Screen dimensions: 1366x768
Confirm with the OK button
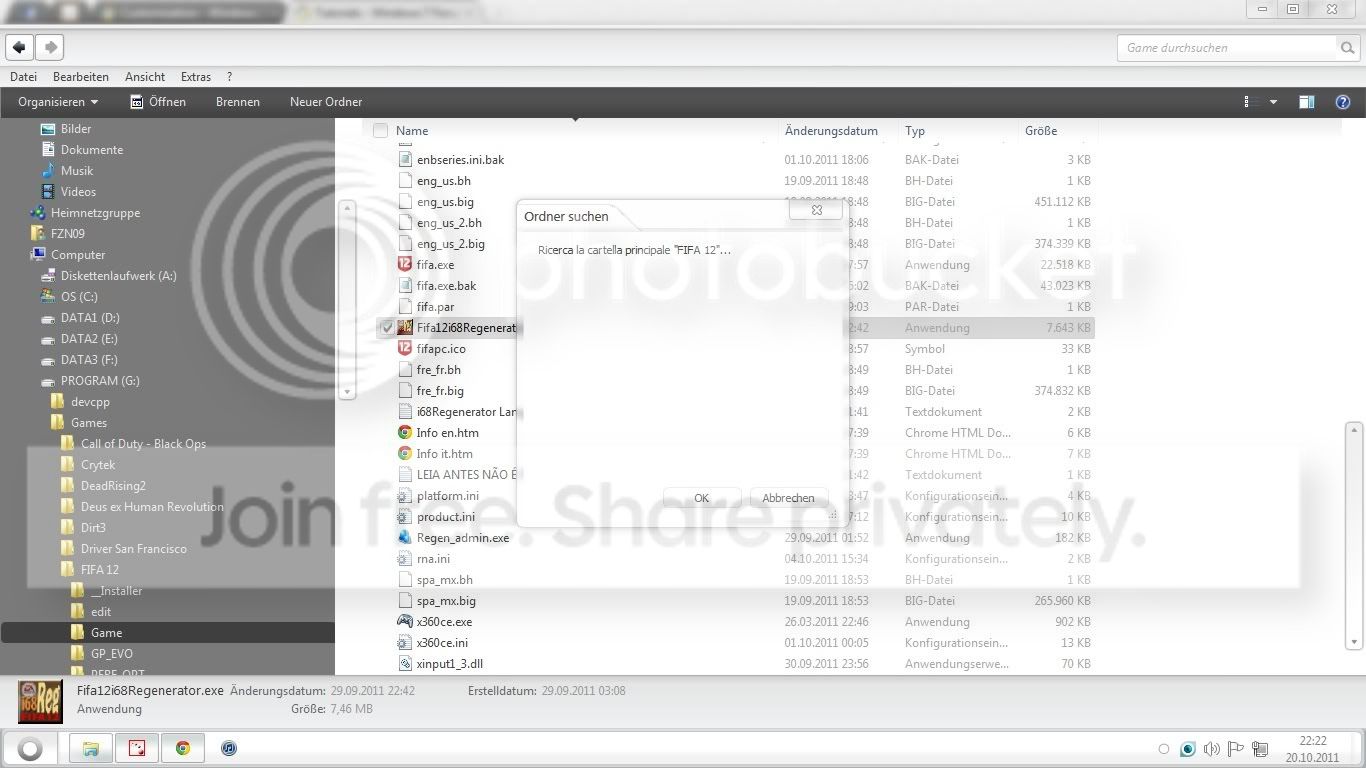click(x=702, y=498)
